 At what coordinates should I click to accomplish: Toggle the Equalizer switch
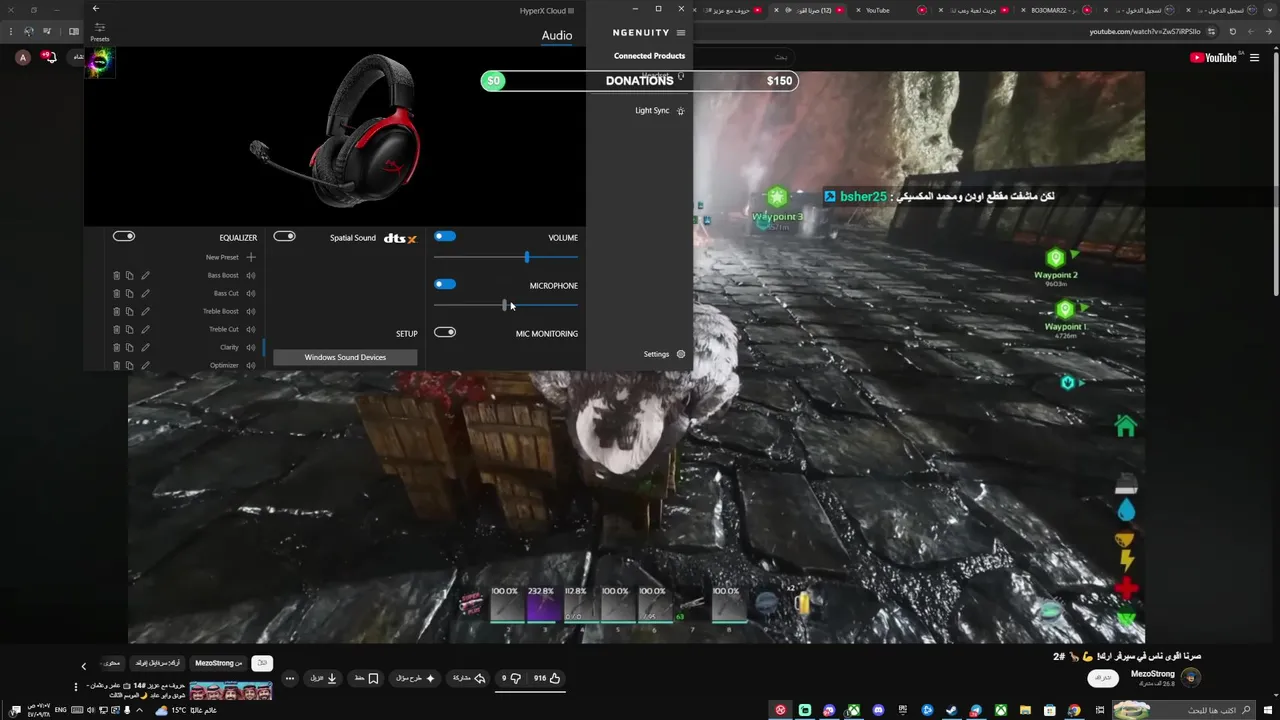click(124, 237)
